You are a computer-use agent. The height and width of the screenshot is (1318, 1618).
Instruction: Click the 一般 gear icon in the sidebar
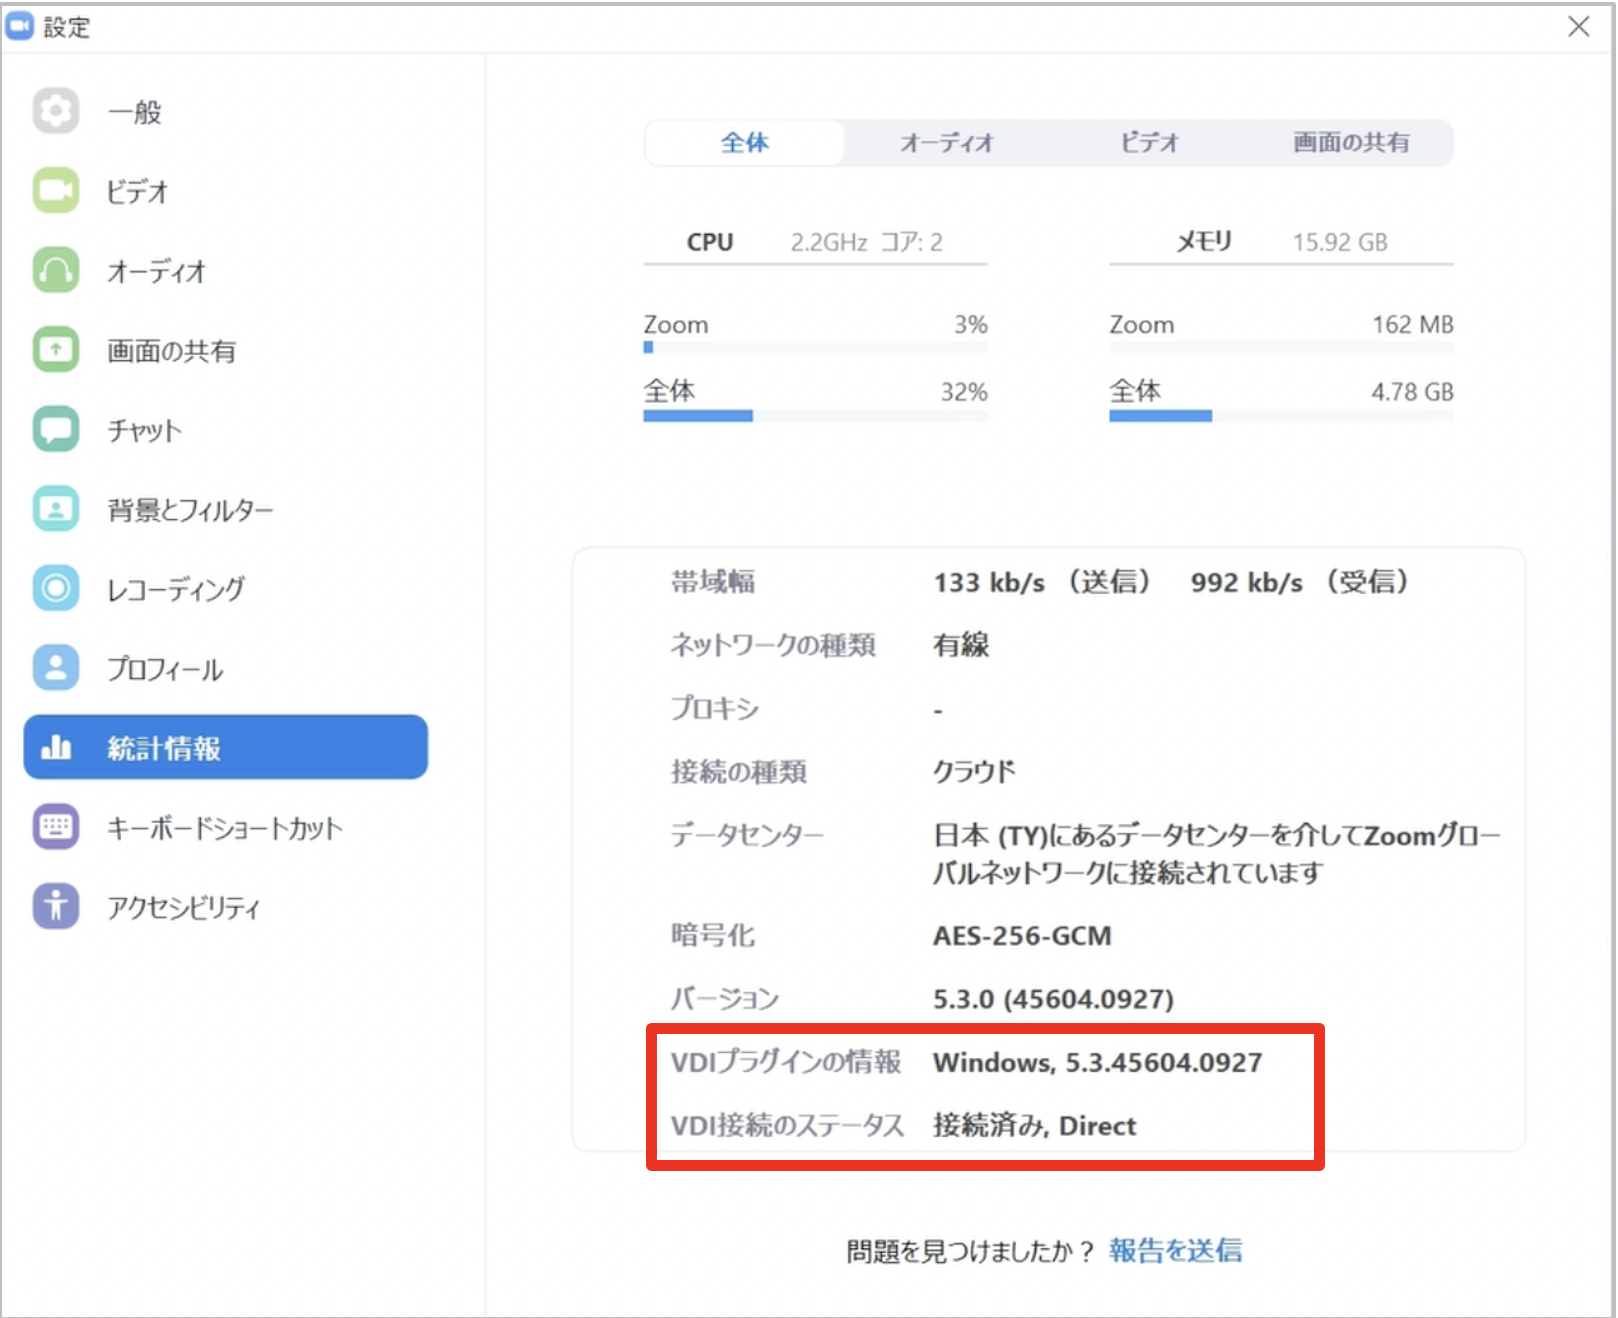[56, 110]
